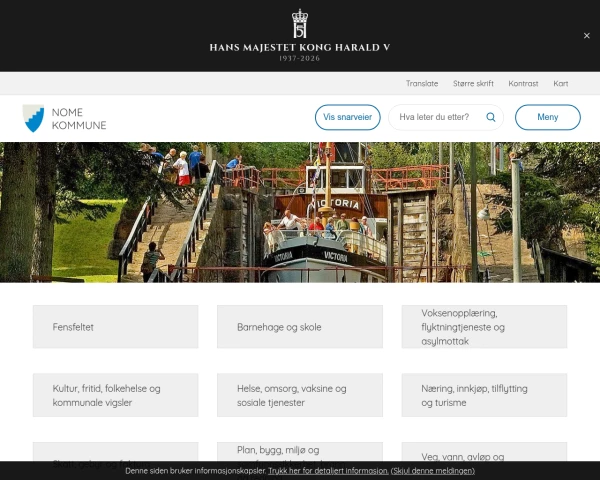Open the Barnehage og skole tile

[300, 327]
